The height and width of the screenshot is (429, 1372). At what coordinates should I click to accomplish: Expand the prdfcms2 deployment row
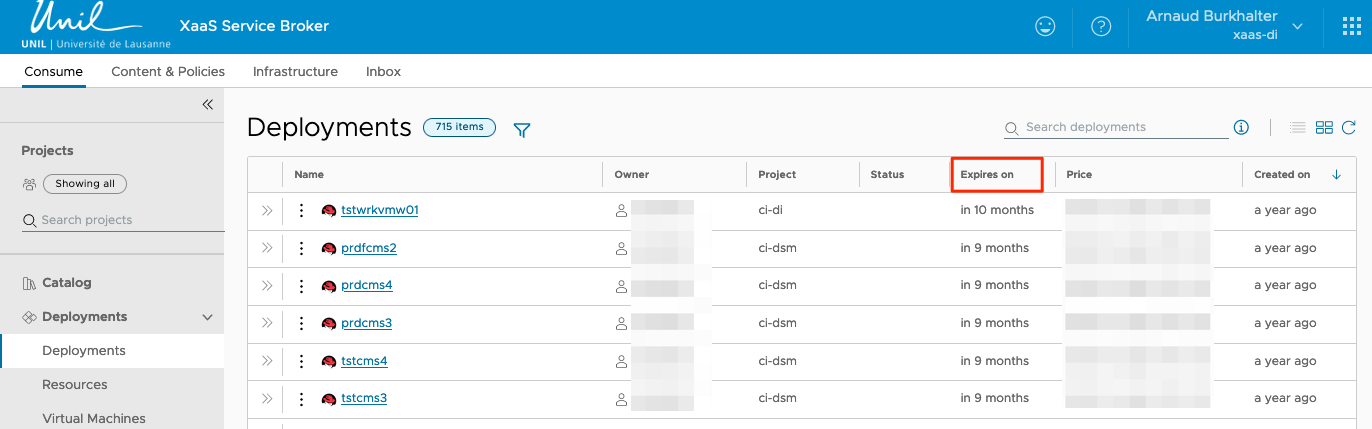tap(267, 248)
